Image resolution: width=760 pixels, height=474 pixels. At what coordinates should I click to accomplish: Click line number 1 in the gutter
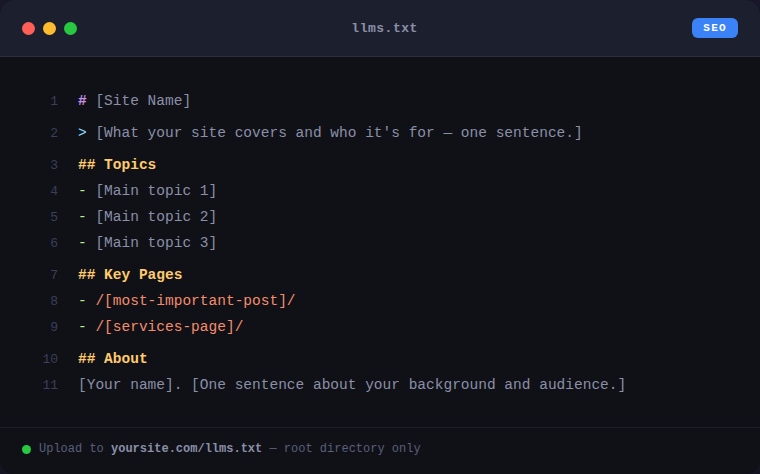(x=54, y=101)
